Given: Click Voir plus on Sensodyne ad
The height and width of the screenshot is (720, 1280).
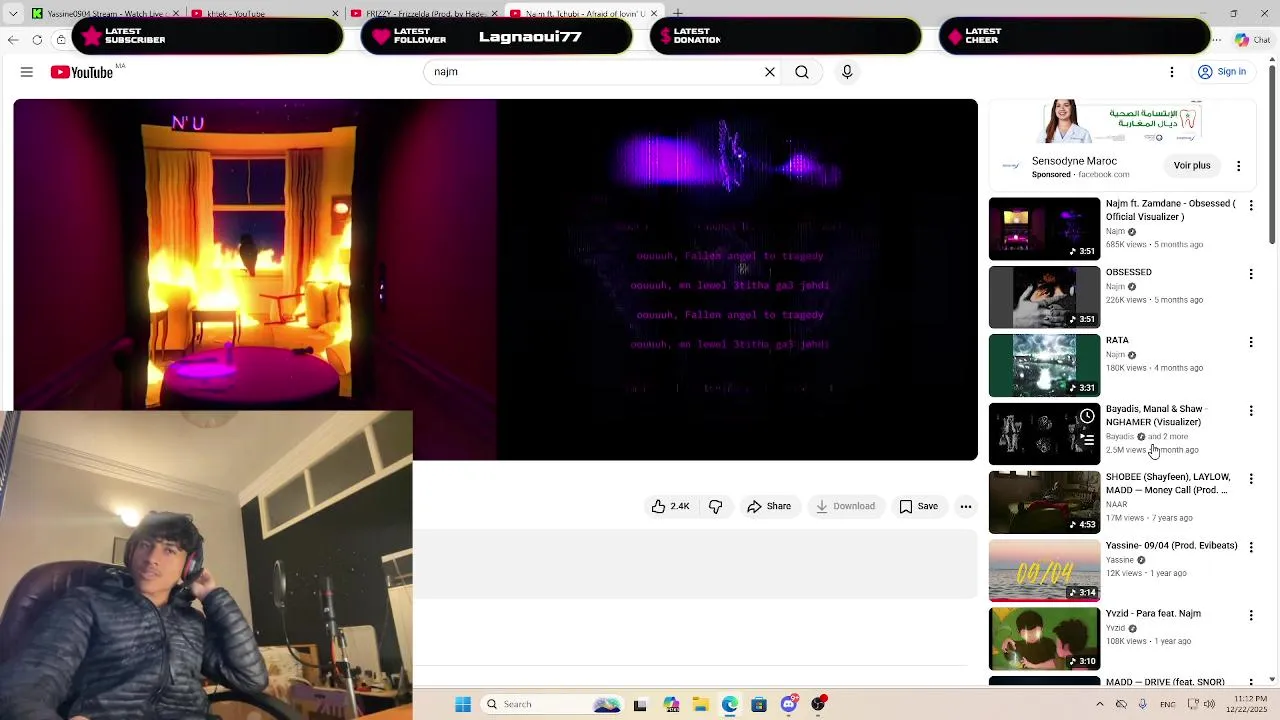Looking at the screenshot, I should (x=1192, y=166).
